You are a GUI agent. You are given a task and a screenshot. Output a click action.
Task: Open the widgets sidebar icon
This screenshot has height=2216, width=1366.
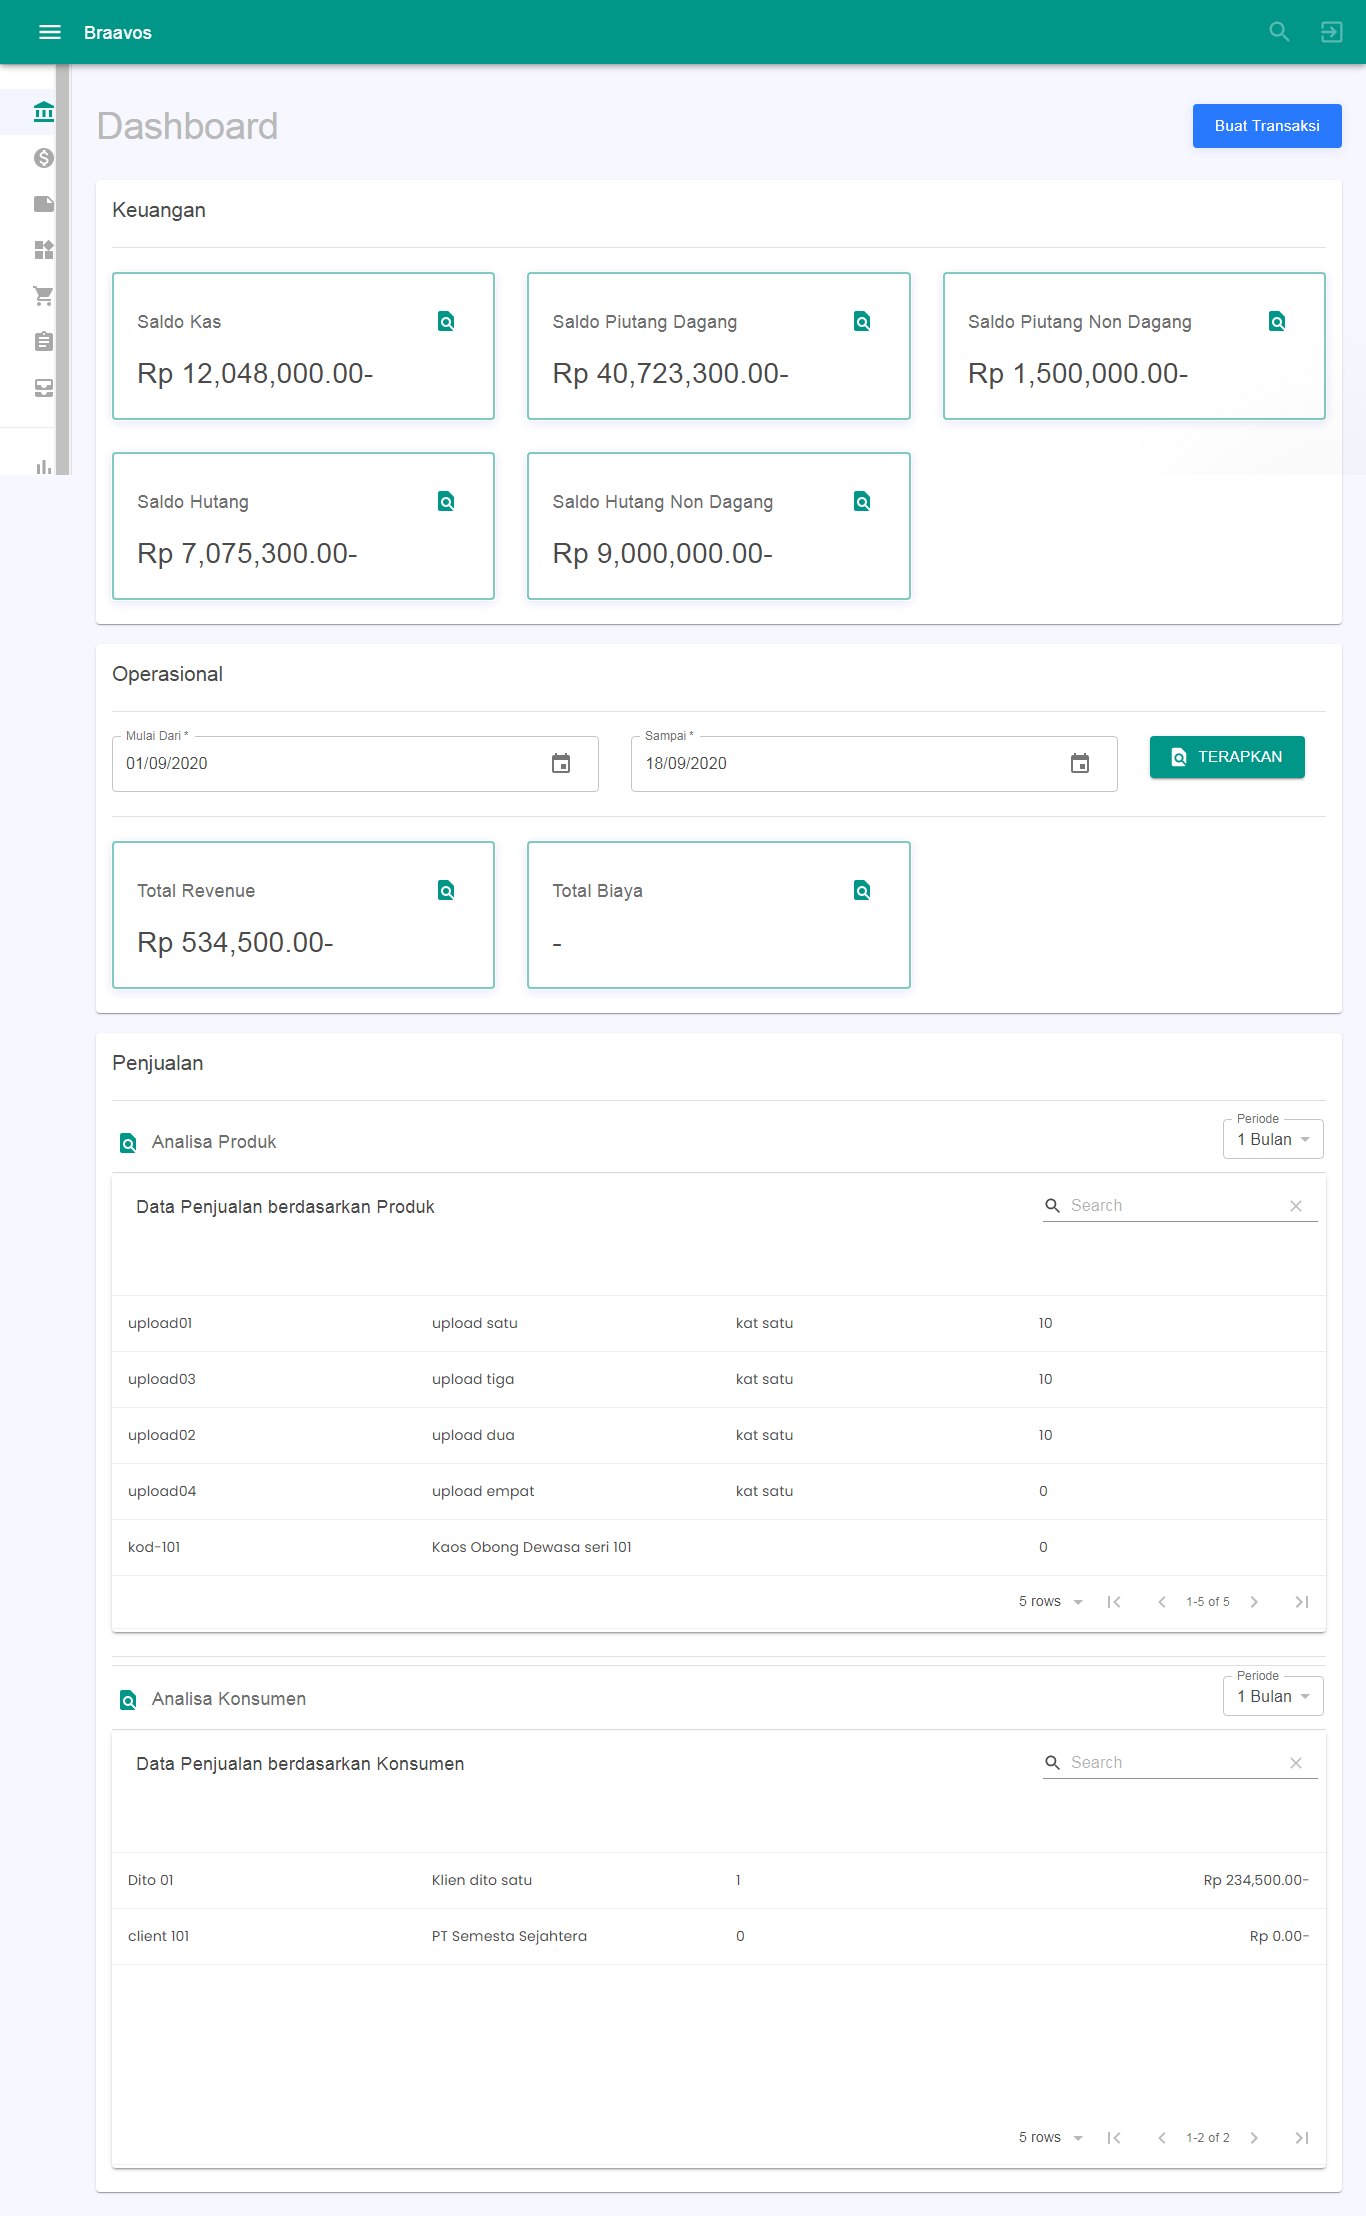43,250
